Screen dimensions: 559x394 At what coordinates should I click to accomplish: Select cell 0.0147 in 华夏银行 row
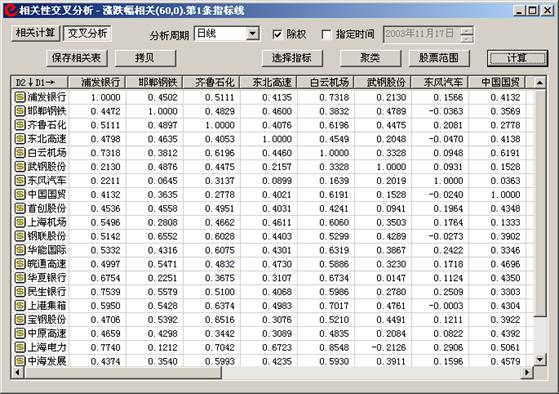[383, 278]
